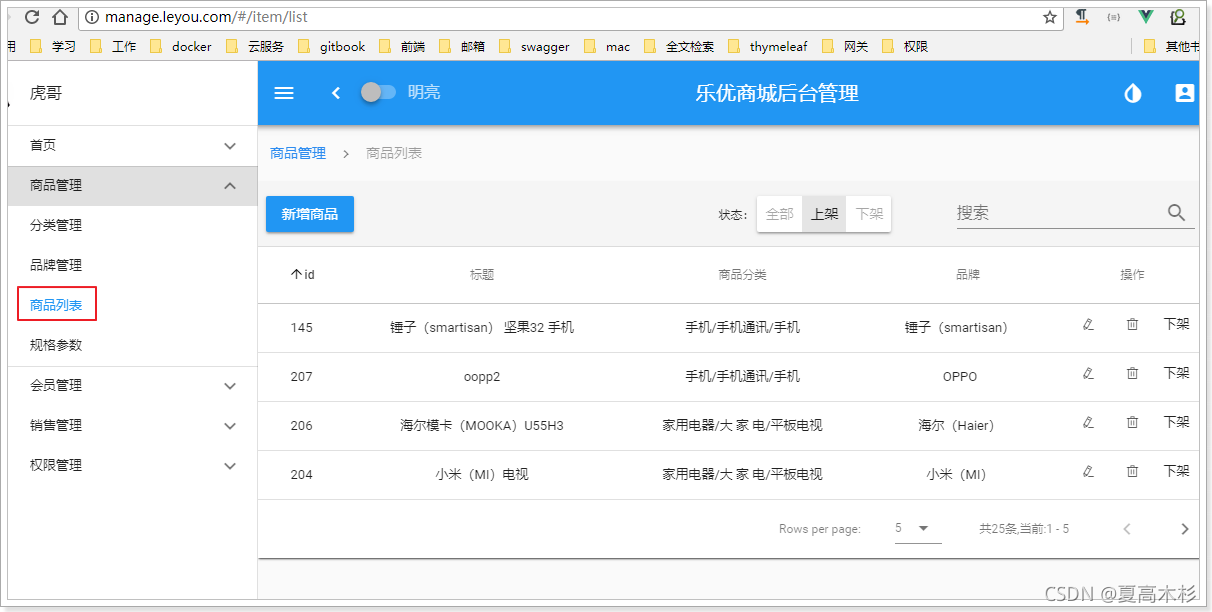
Task: Open the 商品管理 breadcrumb link
Action: [296, 152]
